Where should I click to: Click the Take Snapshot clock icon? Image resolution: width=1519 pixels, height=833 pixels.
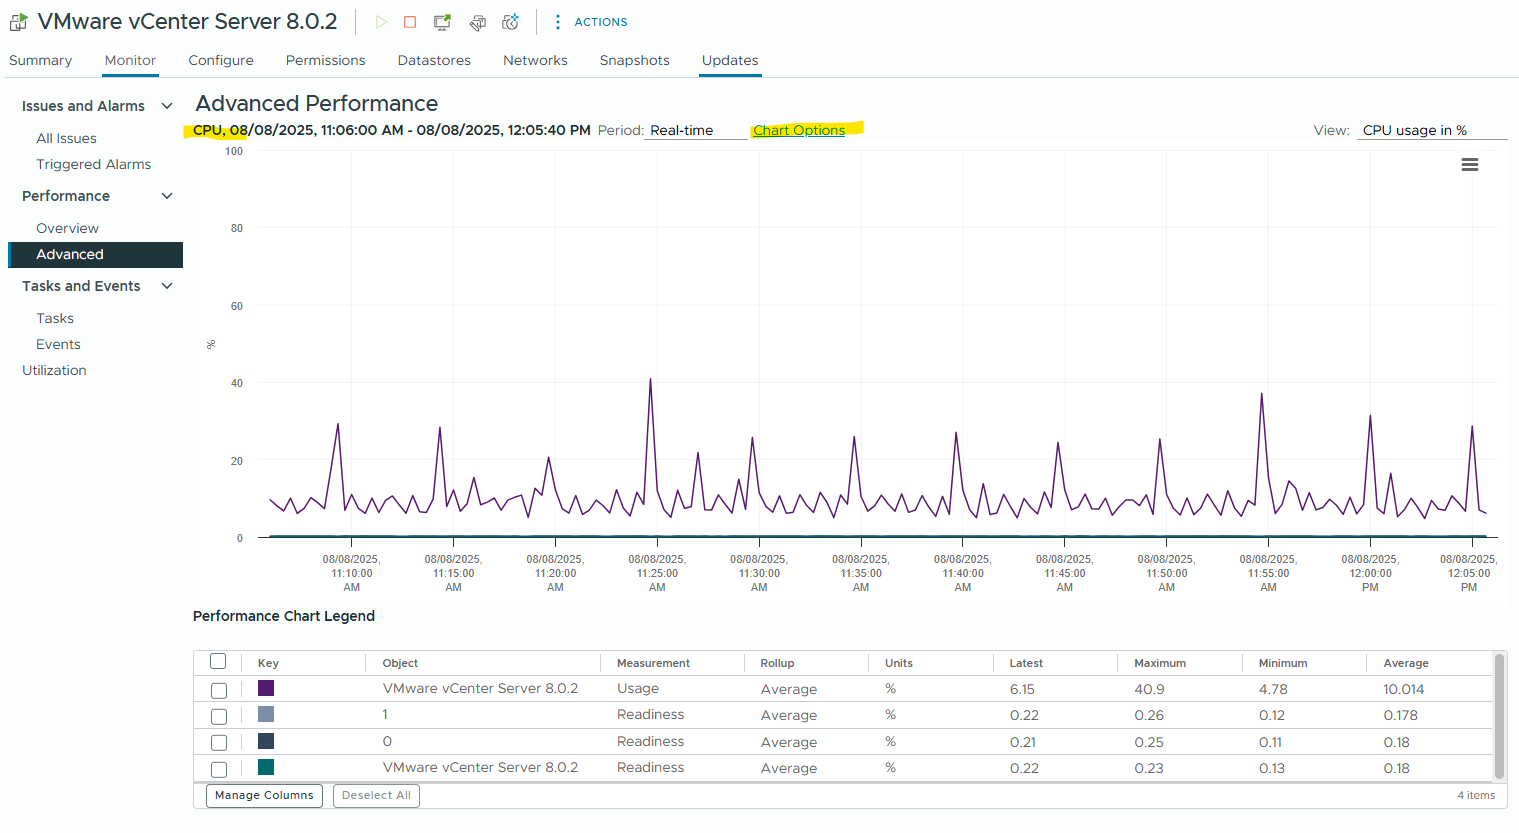pos(510,22)
